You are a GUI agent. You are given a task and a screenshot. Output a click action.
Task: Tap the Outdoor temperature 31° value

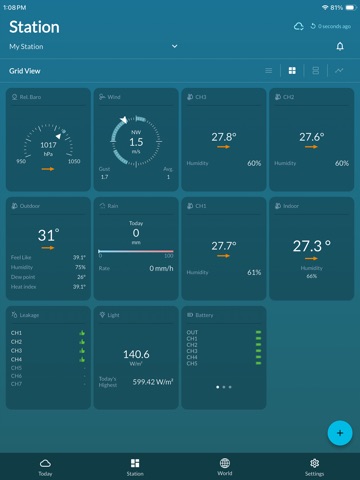click(x=48, y=235)
